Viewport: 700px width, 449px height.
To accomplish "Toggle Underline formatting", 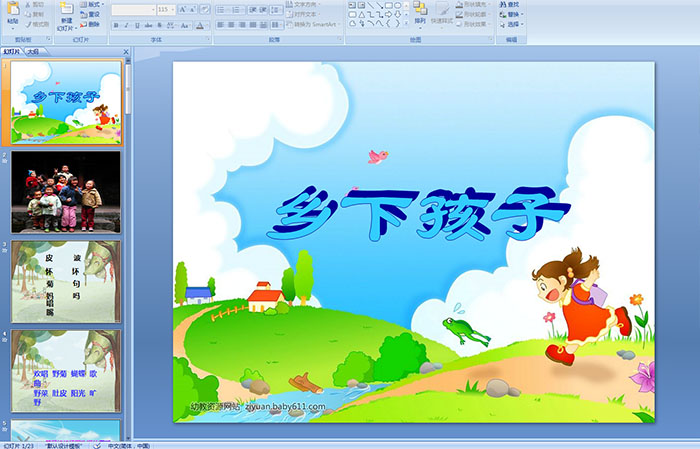I will pos(137,25).
